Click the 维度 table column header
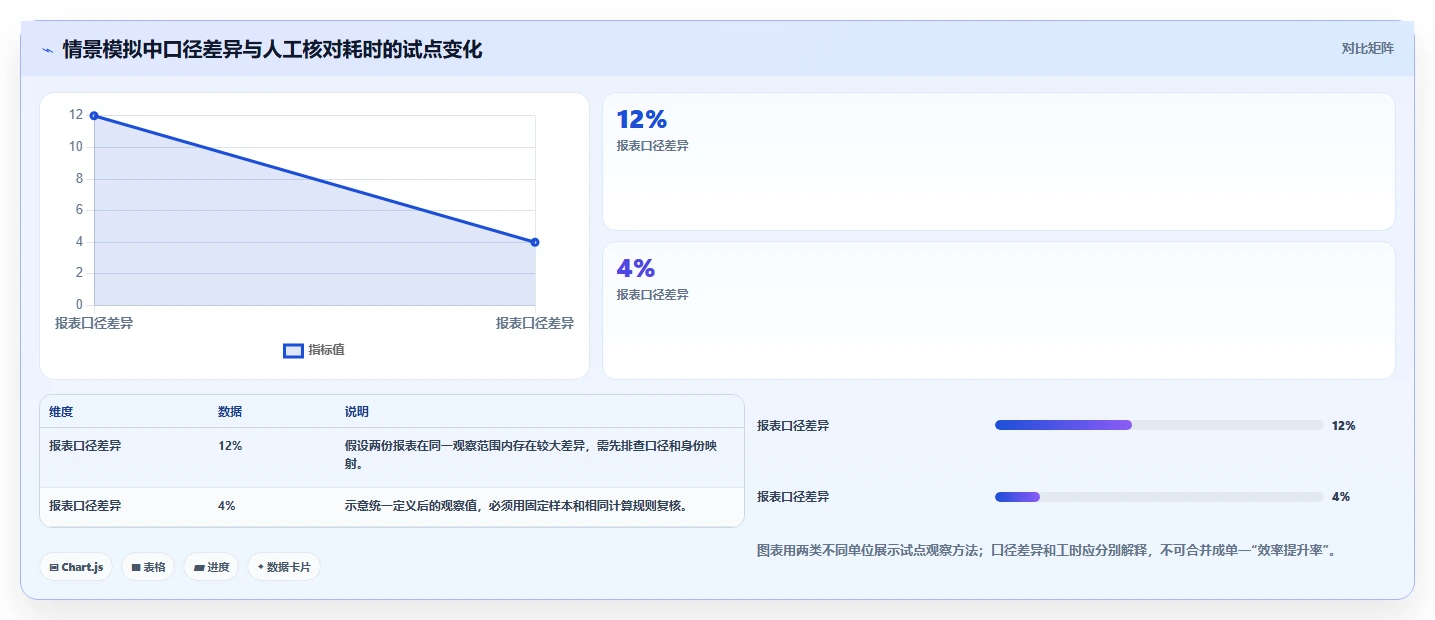This screenshot has height=620, width=1435. 61,412
